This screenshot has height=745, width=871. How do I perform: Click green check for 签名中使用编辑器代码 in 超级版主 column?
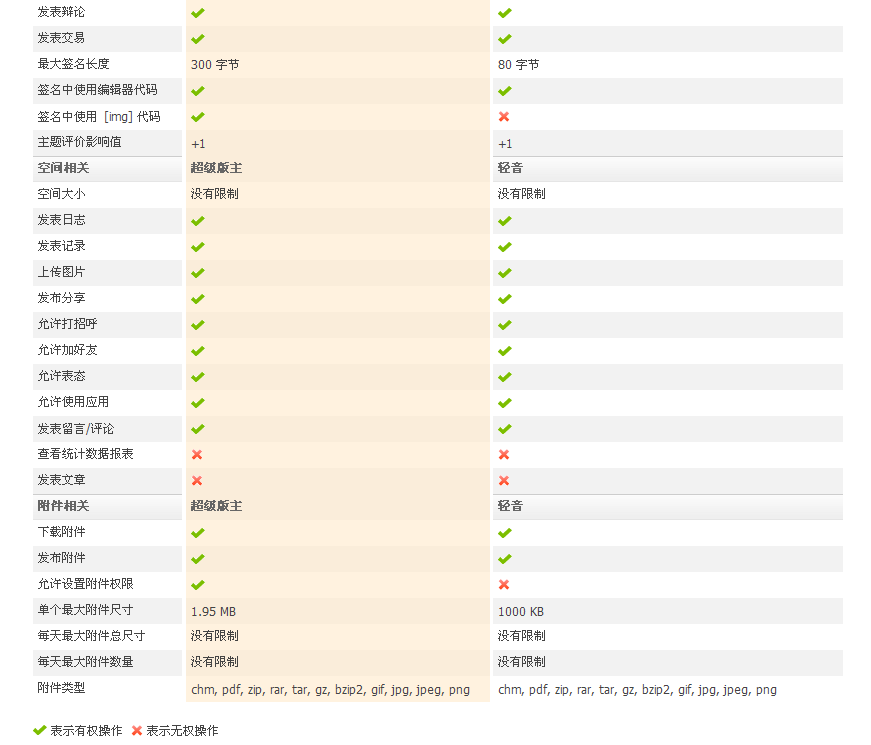click(198, 91)
